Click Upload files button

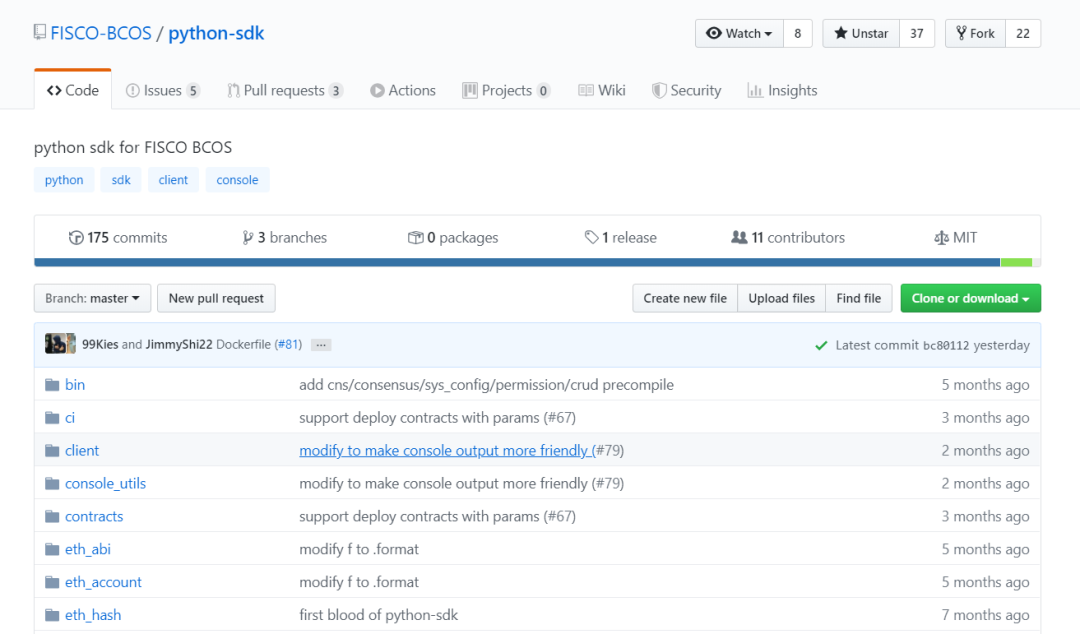pyautogui.click(x=782, y=298)
